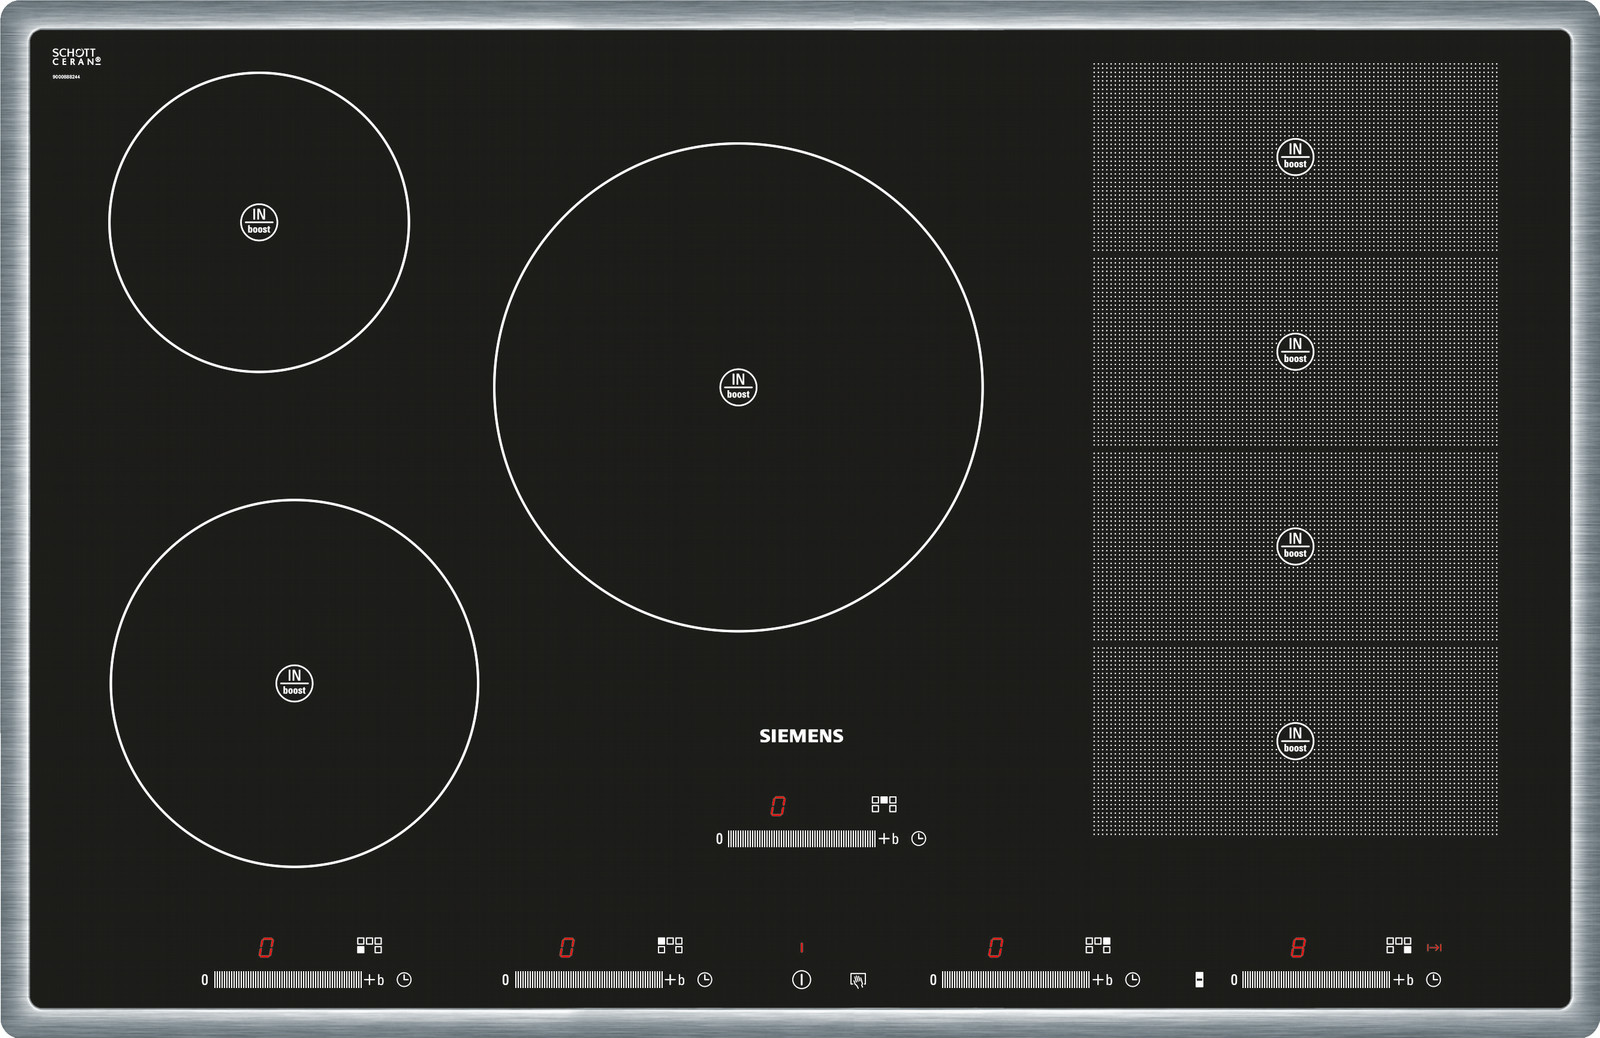Image resolution: width=1600 pixels, height=1038 pixels.
Task: Tap the SIEMENS logo on the cooktop
Action: click(801, 736)
